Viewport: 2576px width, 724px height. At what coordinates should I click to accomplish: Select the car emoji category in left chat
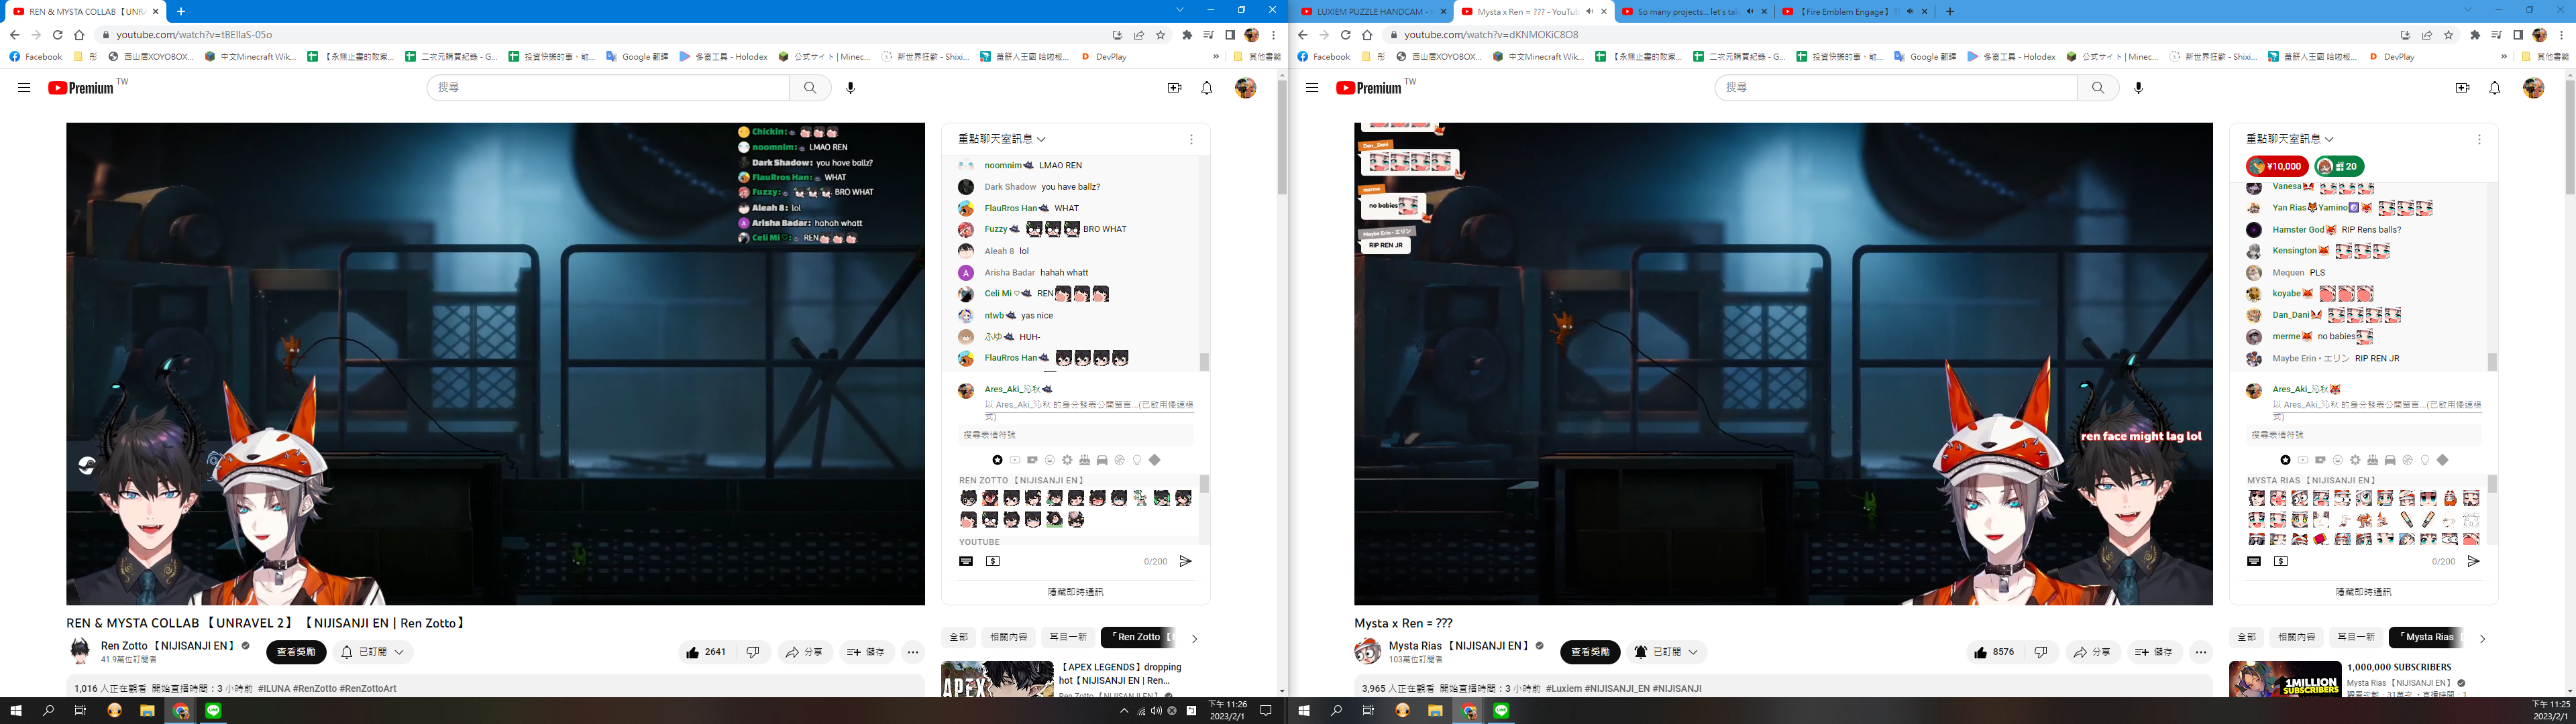click(x=1102, y=460)
